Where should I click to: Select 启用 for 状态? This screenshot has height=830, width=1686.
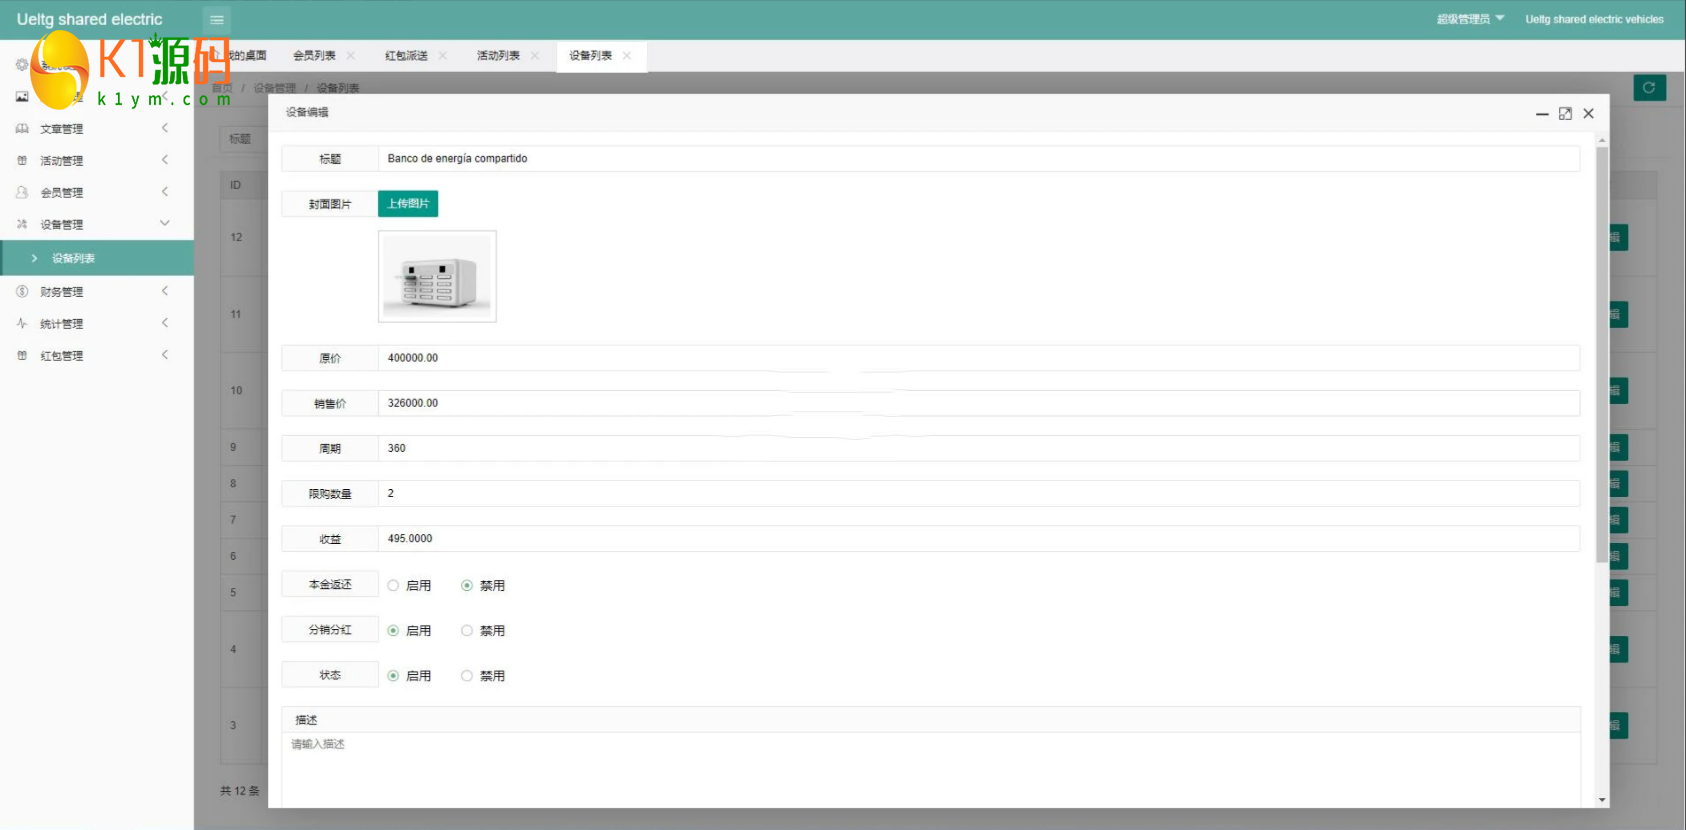(x=393, y=676)
